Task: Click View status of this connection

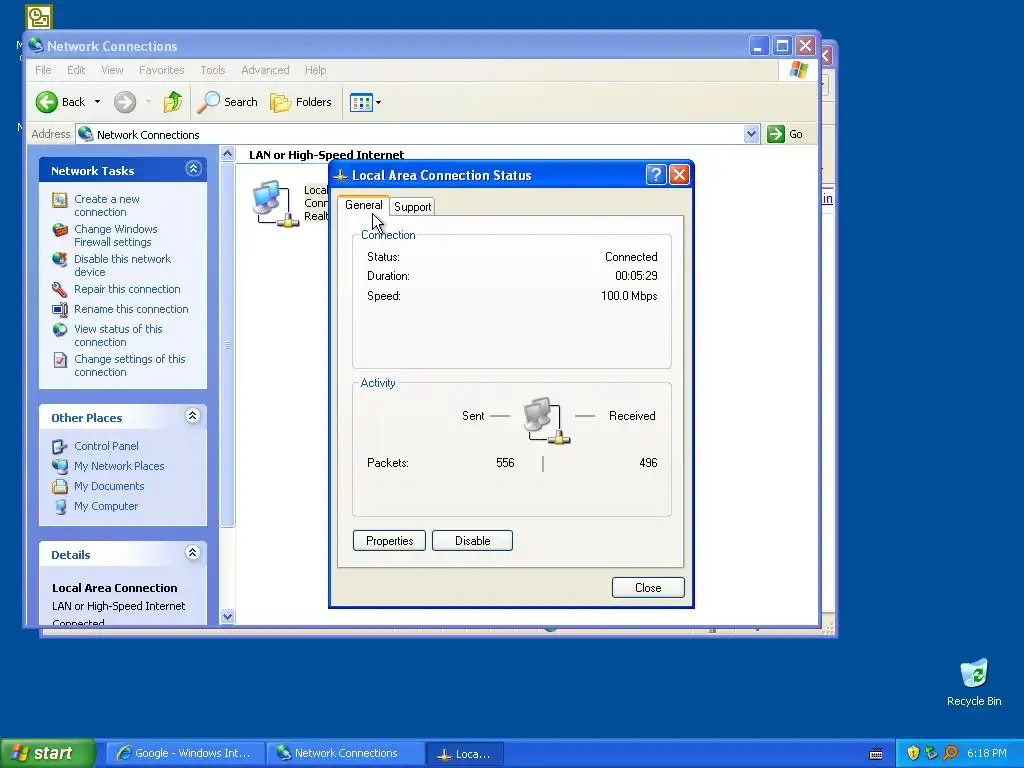Action: [x=118, y=336]
